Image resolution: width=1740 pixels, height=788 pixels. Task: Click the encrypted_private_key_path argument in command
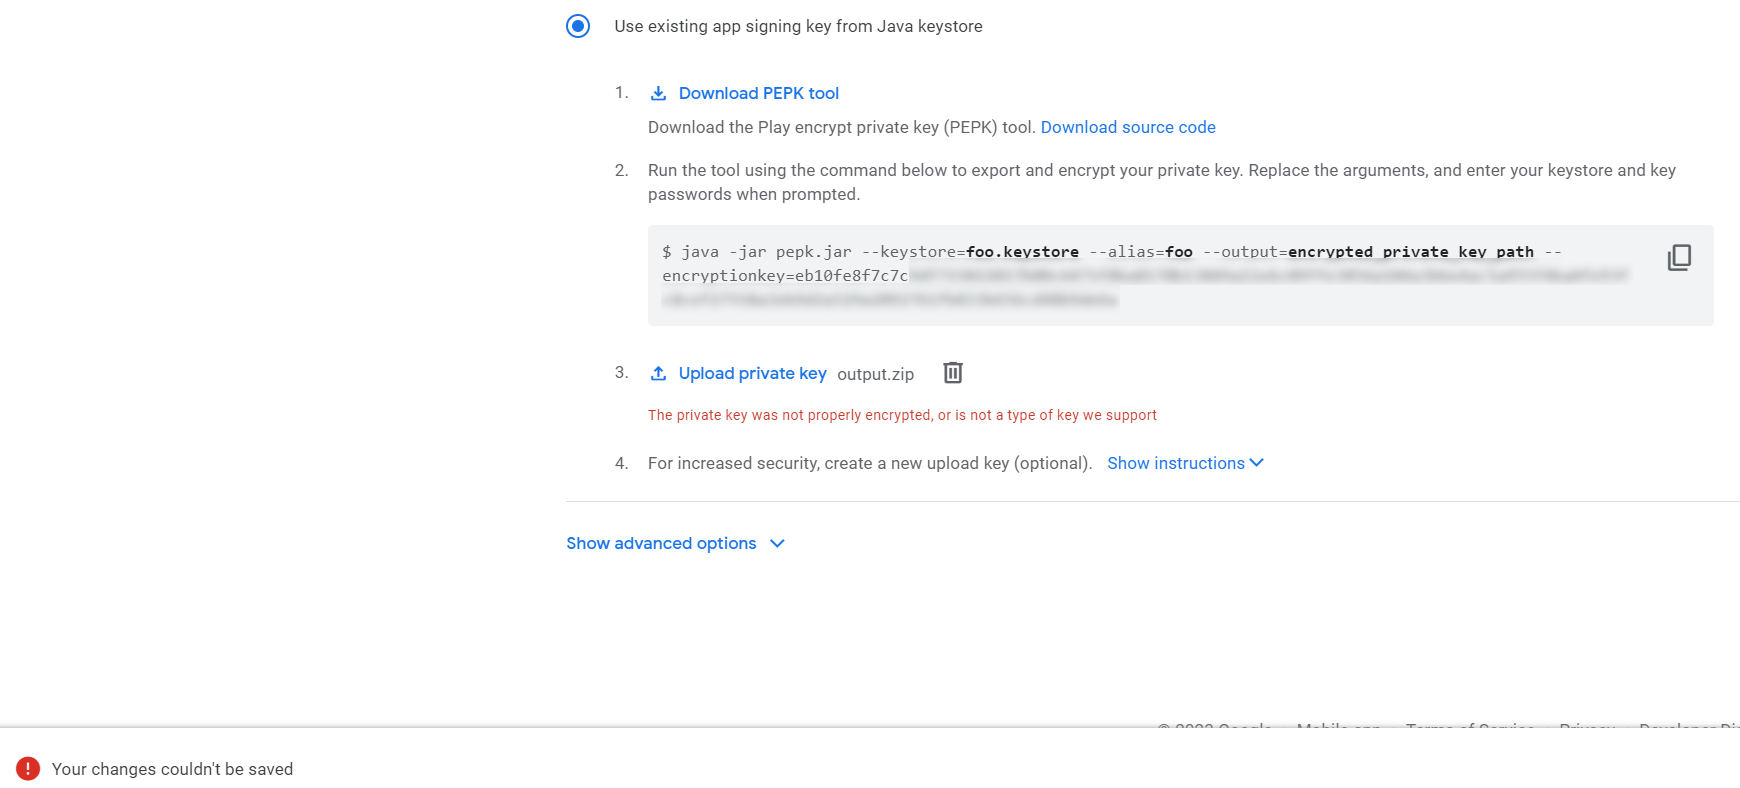click(x=1410, y=252)
